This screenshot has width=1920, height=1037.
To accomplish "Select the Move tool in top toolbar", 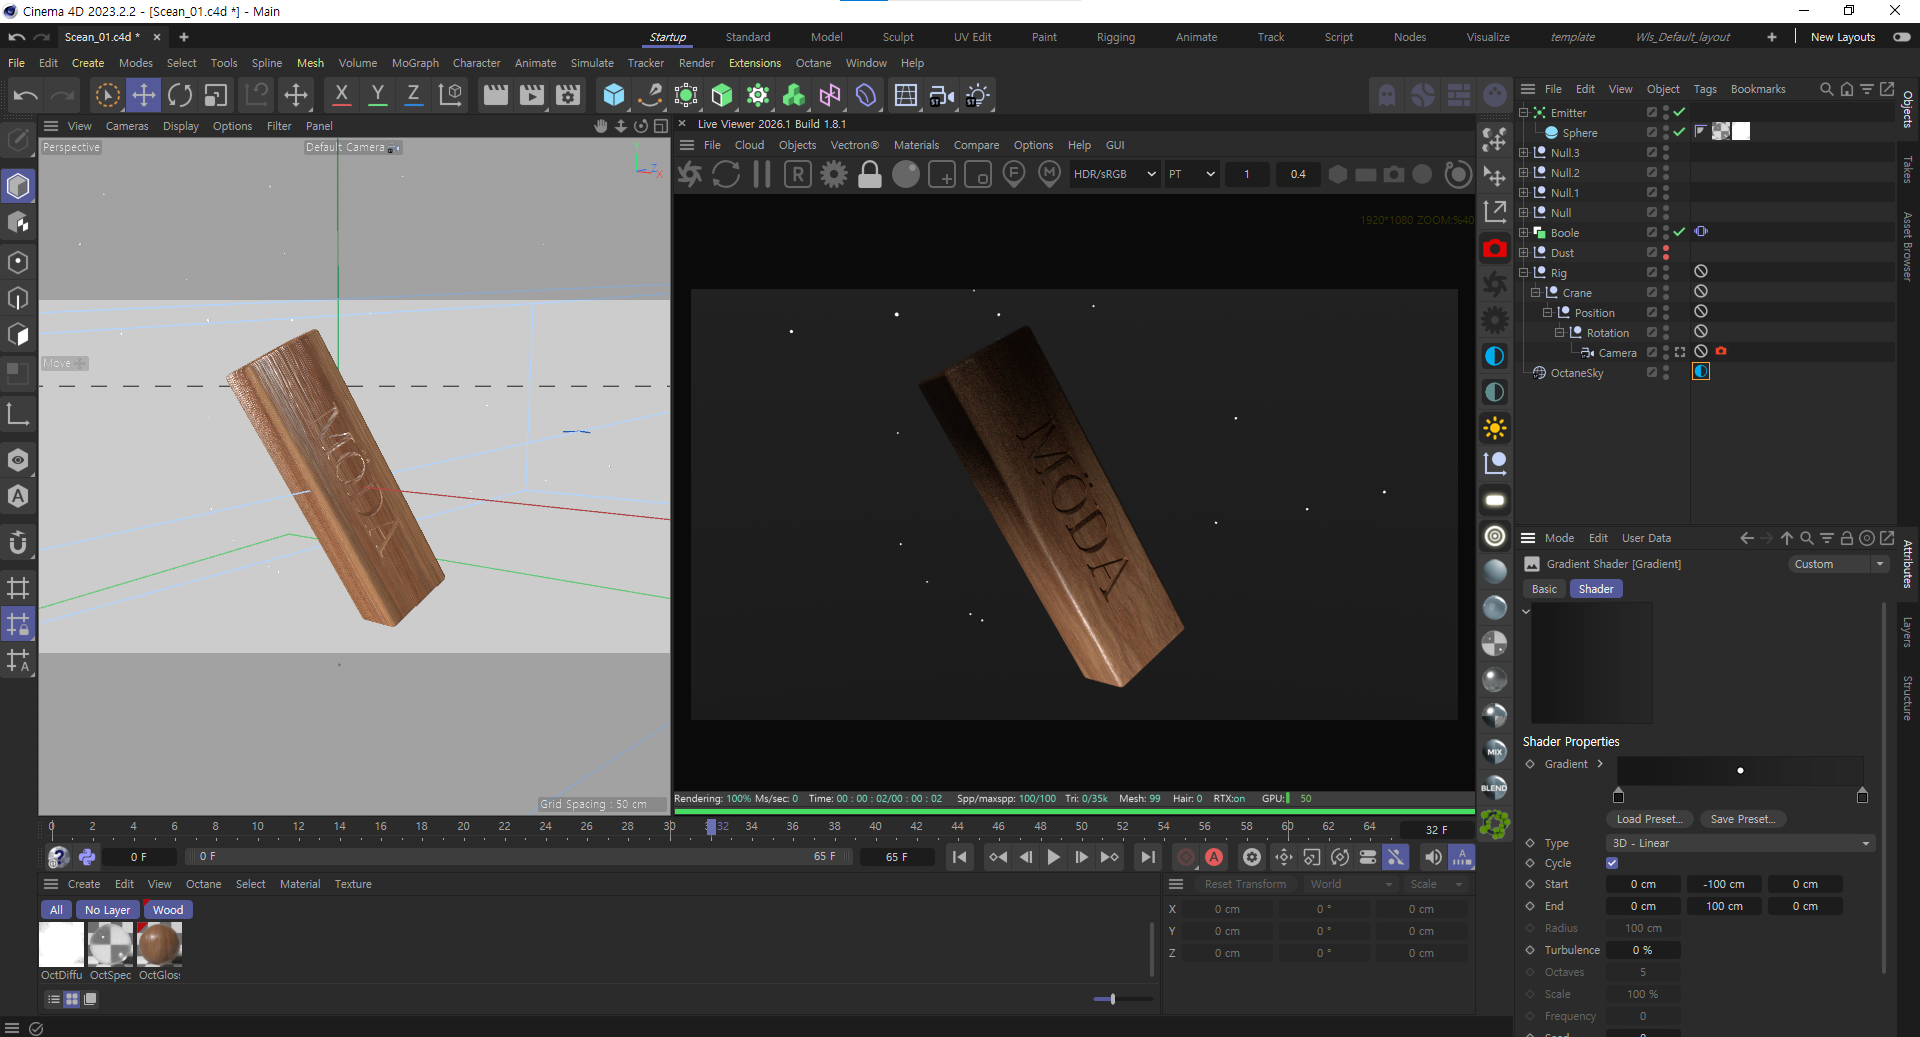I will tap(144, 95).
